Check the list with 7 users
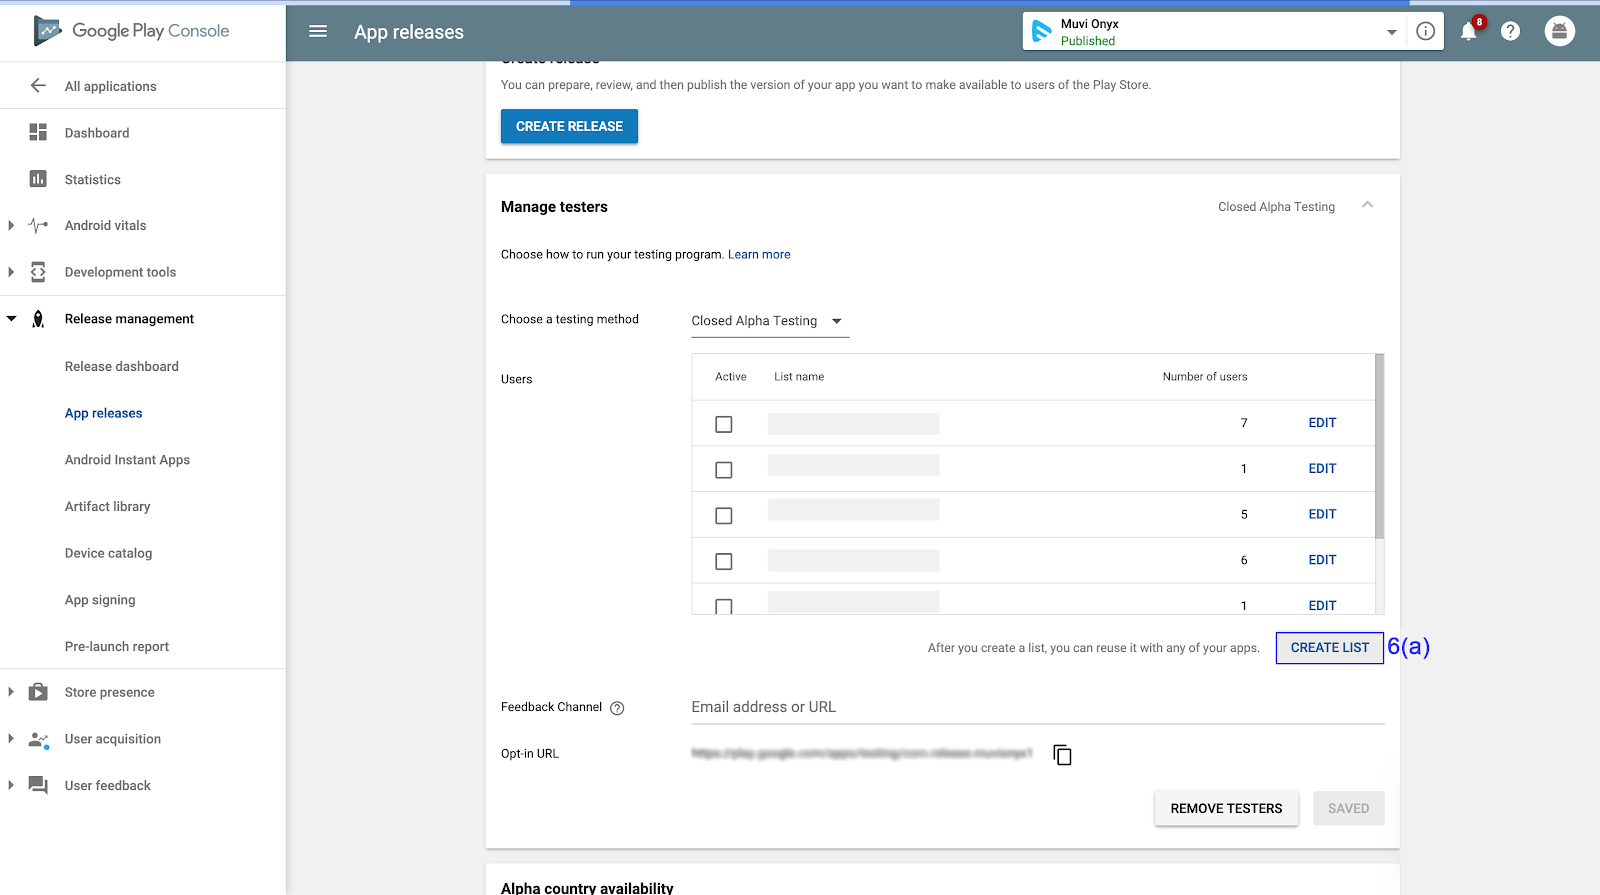Viewport: 1600px width, 895px height. [x=724, y=424]
